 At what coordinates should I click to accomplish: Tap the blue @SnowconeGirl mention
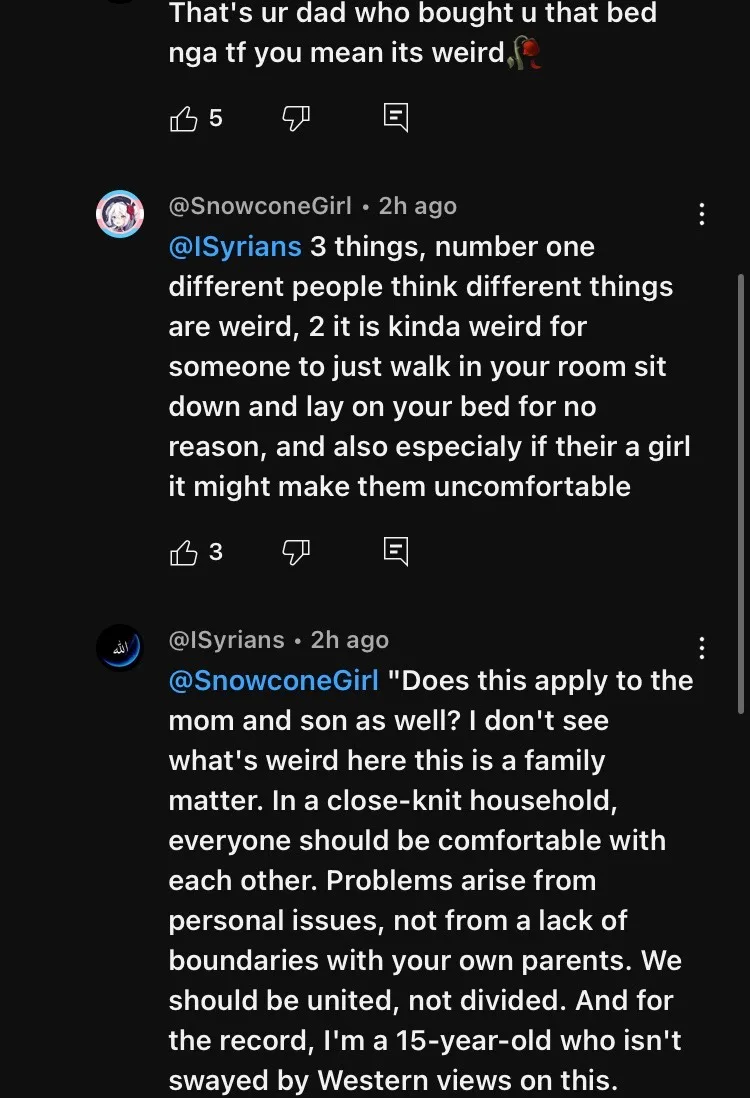(274, 681)
